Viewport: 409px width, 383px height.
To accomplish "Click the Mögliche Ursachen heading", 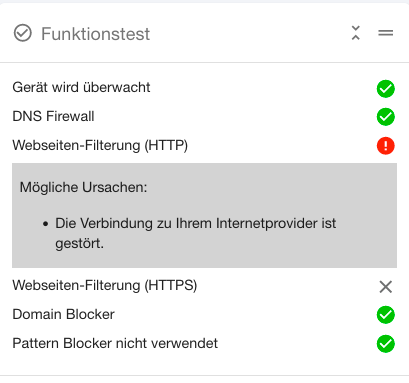I will pos(83,187).
